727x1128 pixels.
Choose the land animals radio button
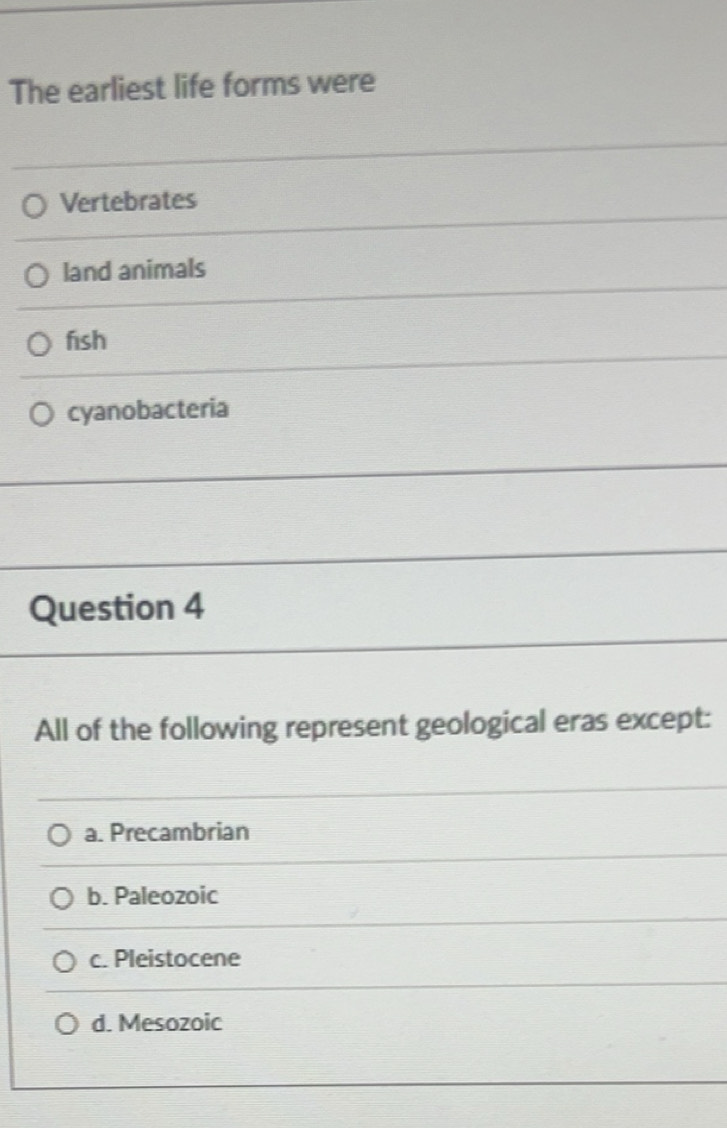point(37,275)
